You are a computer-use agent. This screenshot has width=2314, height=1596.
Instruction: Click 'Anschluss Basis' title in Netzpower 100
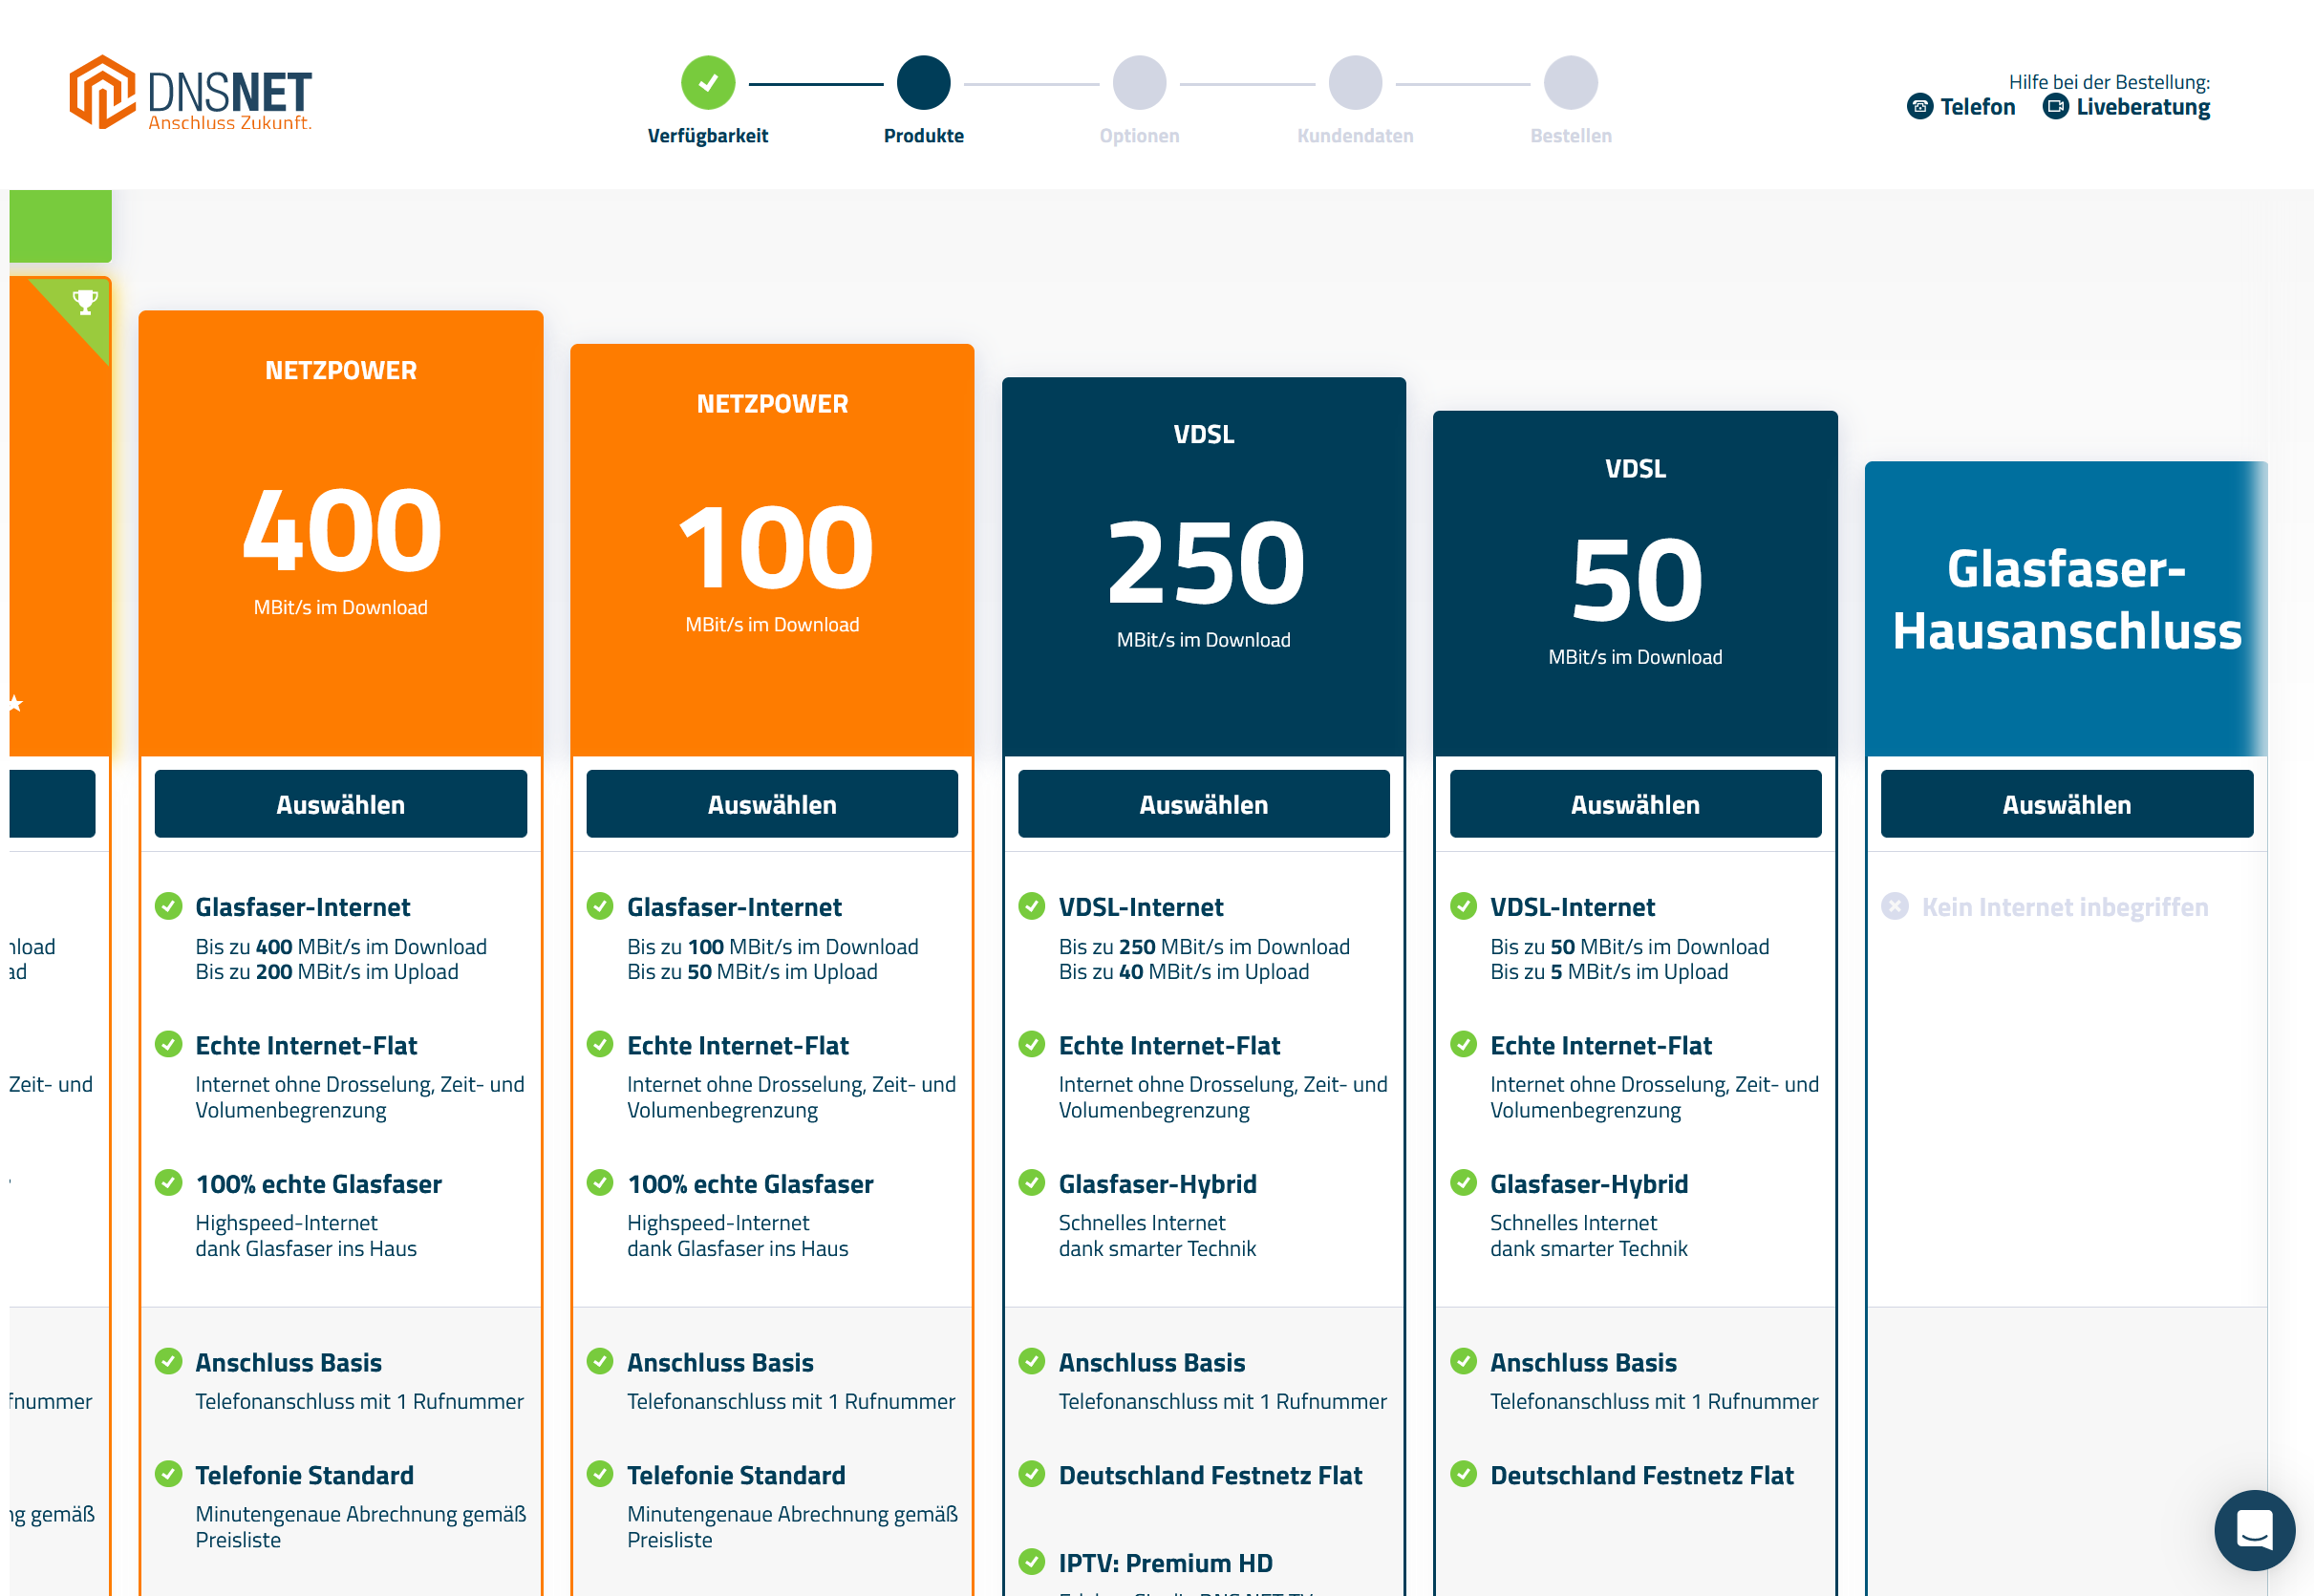[x=720, y=1362]
